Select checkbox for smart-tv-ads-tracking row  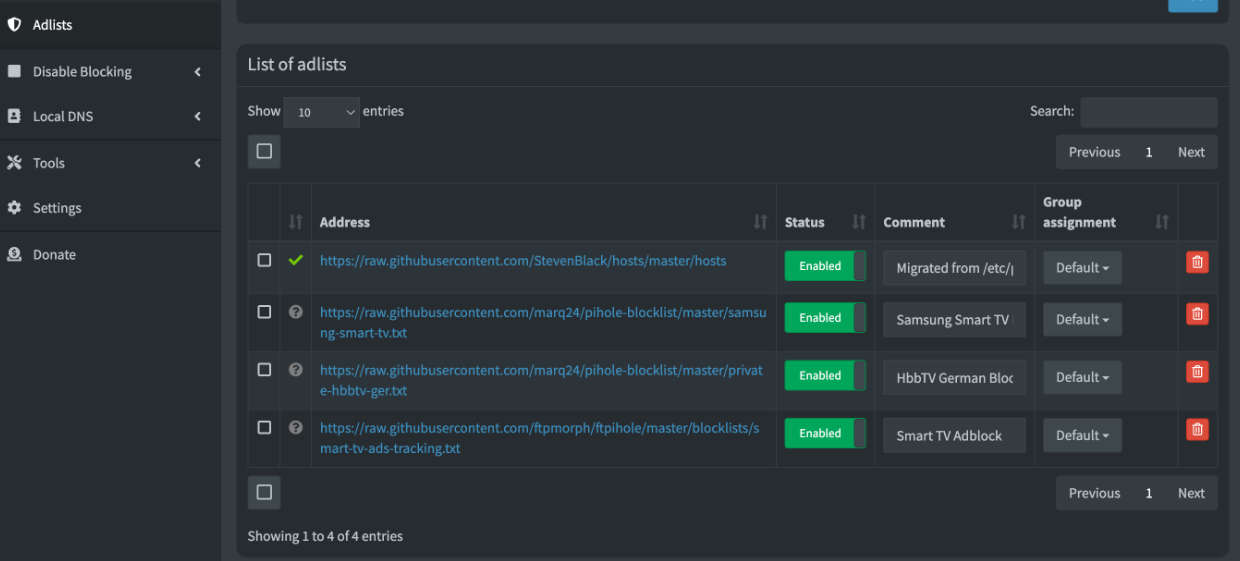pos(264,427)
